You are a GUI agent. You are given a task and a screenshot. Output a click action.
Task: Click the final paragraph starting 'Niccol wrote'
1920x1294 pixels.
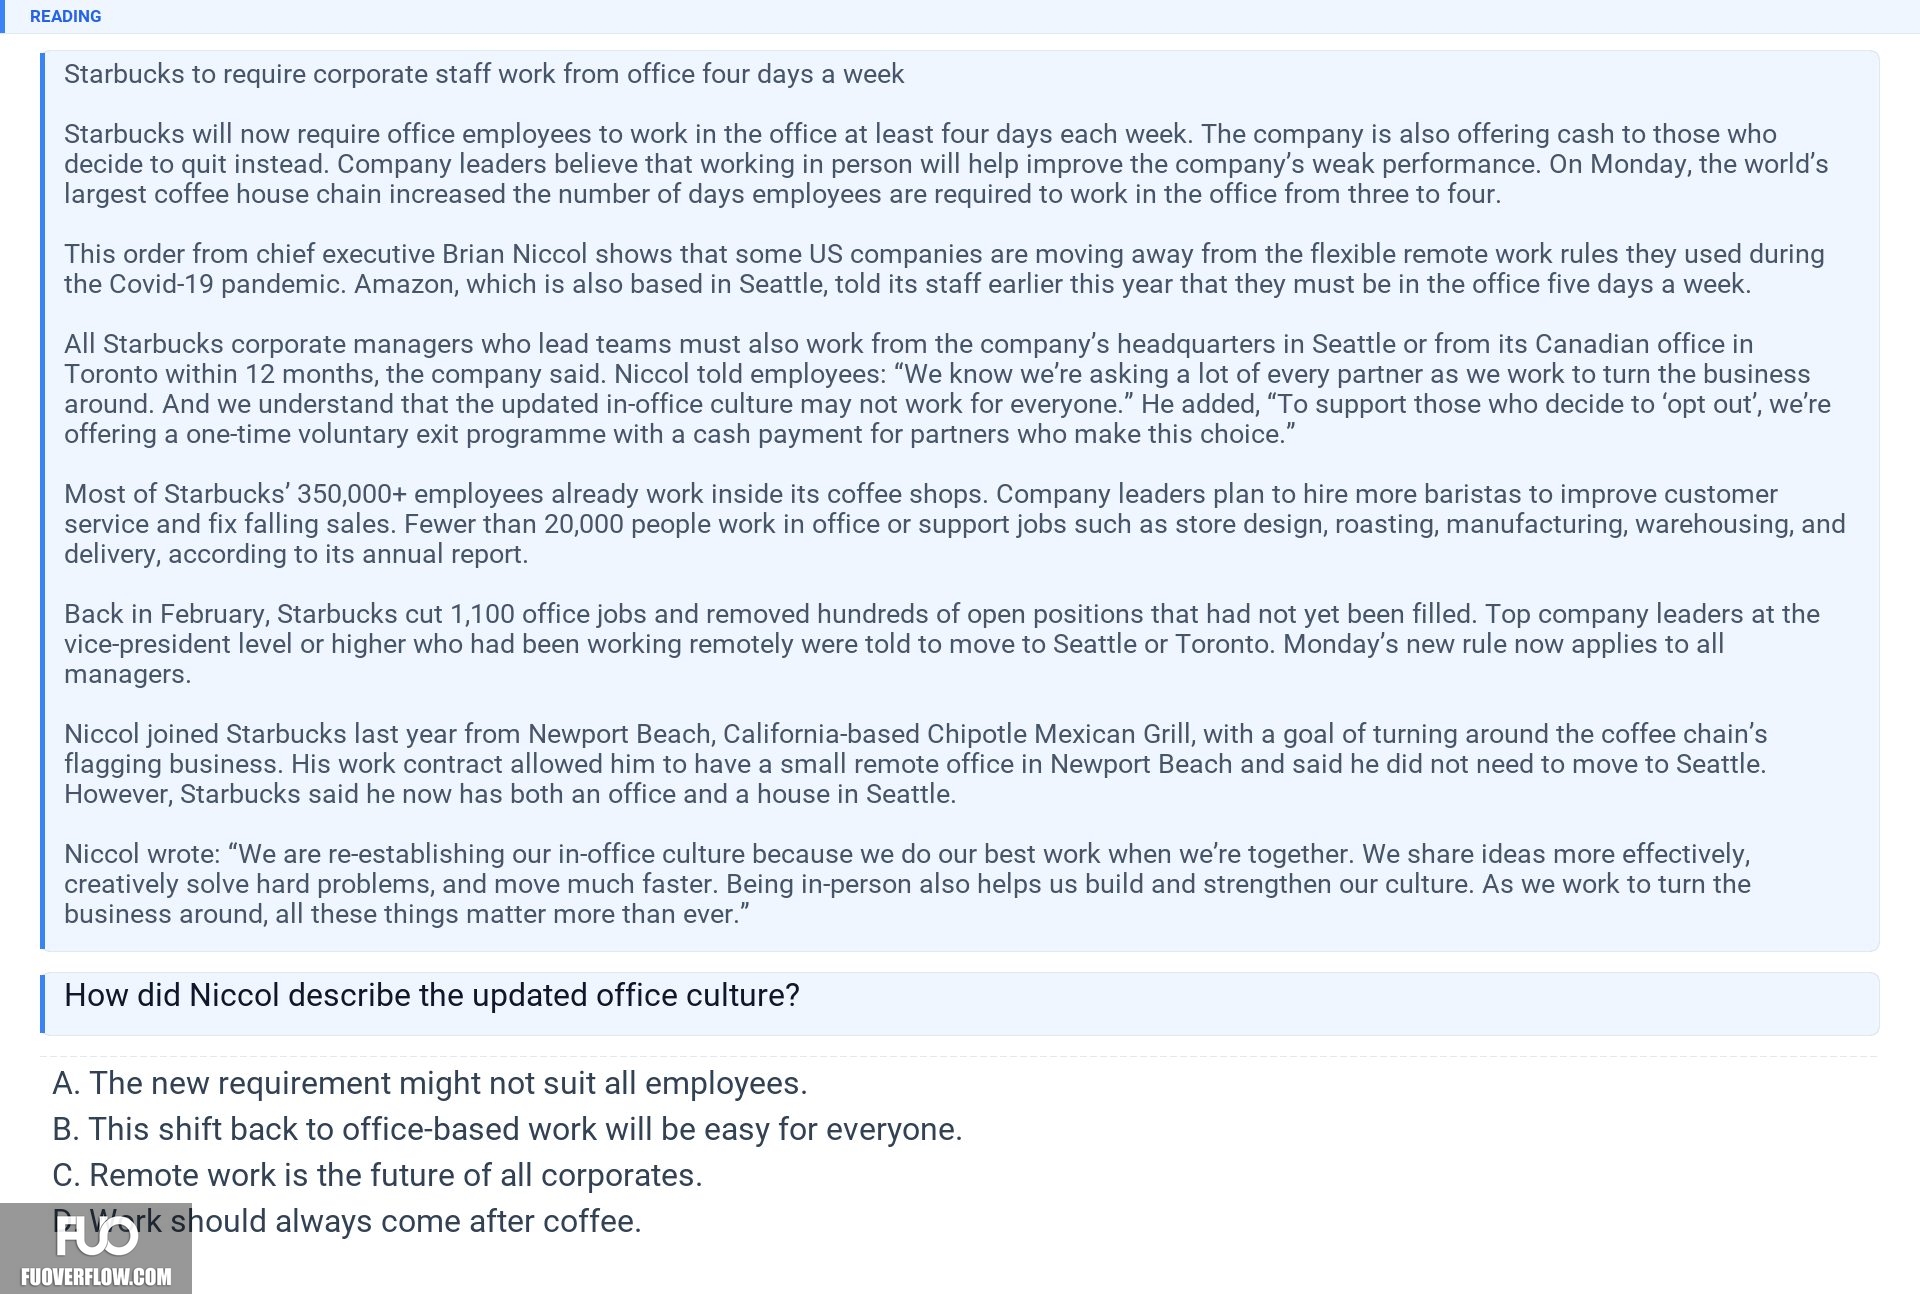(x=907, y=884)
